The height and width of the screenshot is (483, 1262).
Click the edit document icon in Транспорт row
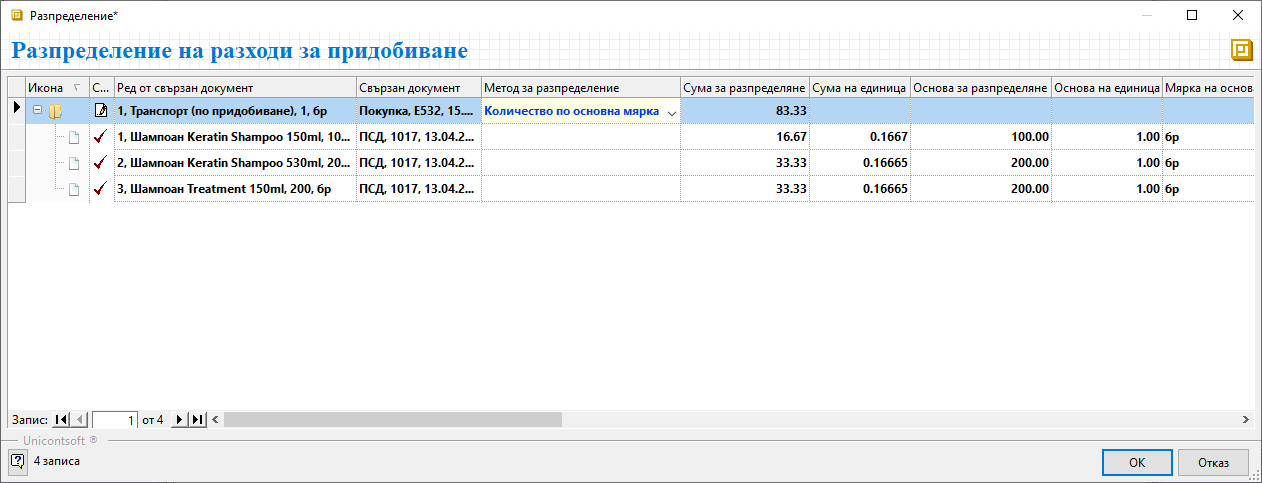click(x=100, y=111)
